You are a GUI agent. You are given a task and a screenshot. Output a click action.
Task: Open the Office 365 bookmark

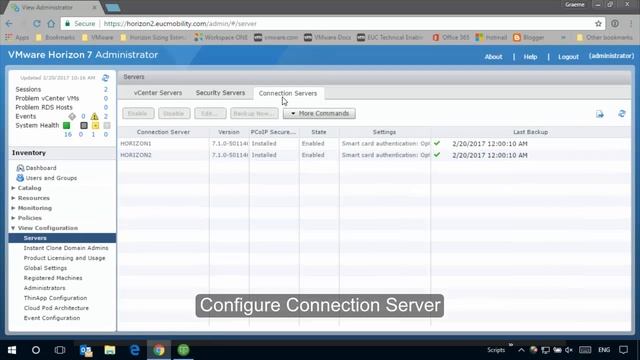[x=451, y=37]
